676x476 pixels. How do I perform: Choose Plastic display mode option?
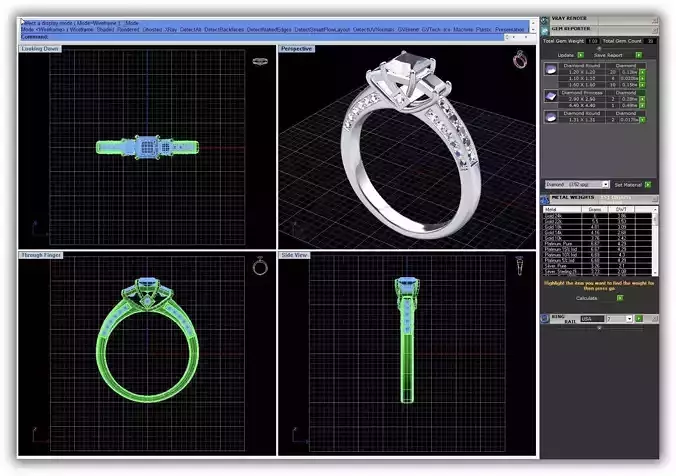(x=484, y=30)
